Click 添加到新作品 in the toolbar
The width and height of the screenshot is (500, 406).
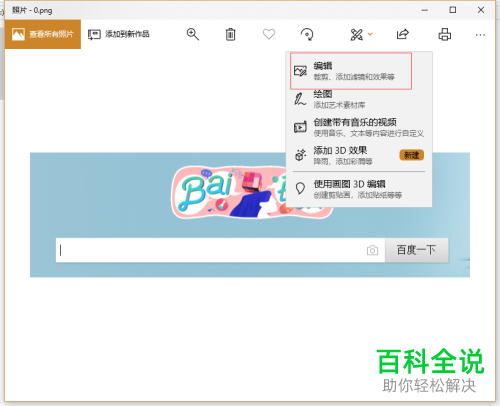(x=118, y=34)
